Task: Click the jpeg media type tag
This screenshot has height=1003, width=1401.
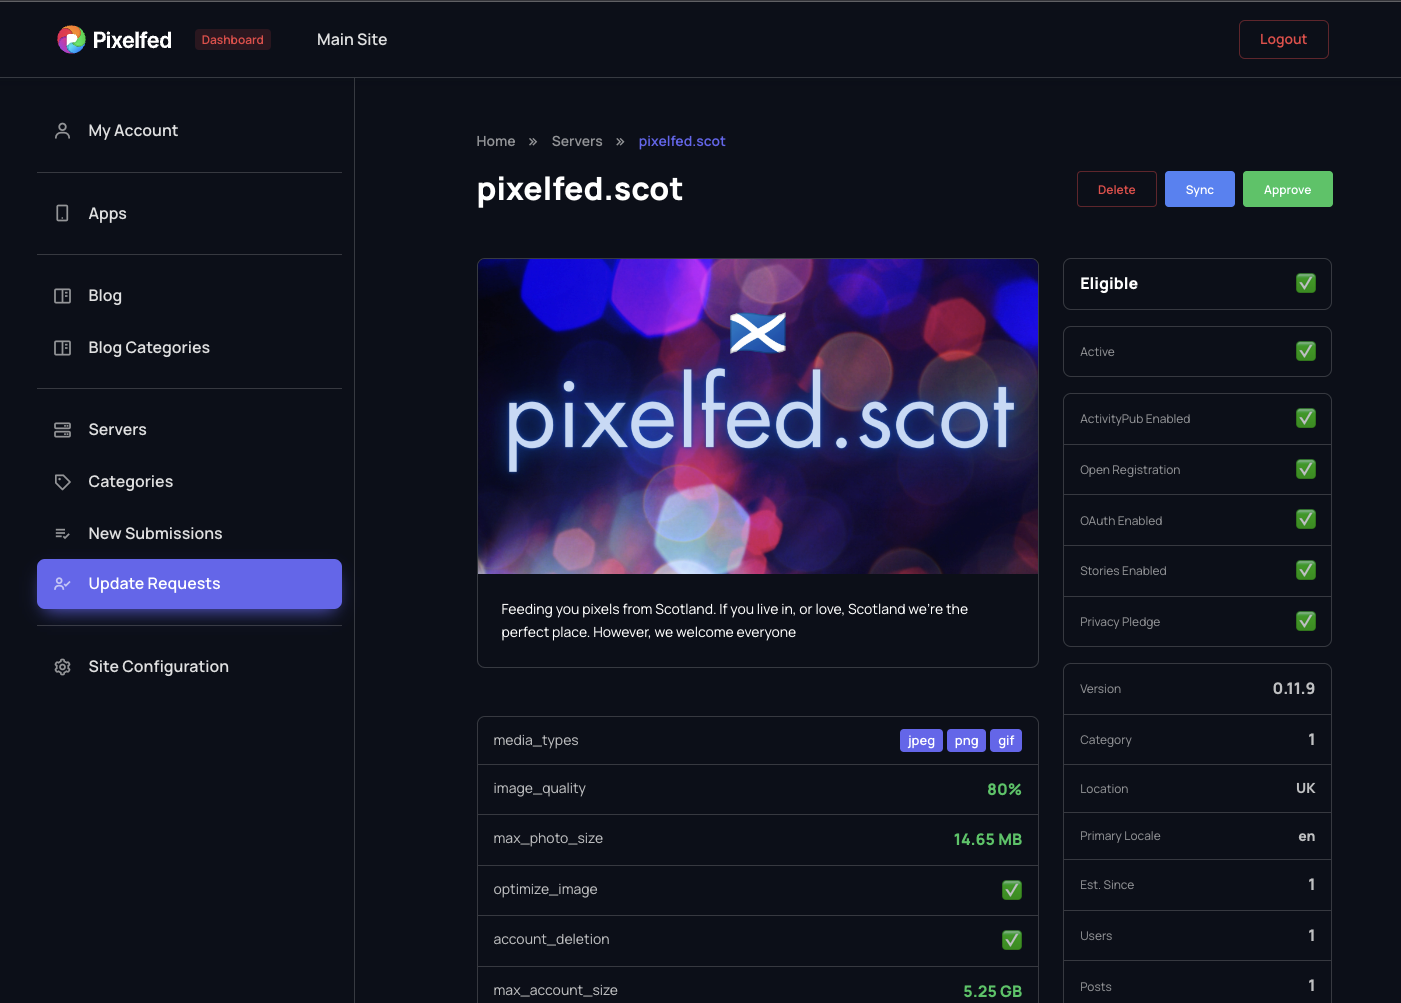Action: 921,740
